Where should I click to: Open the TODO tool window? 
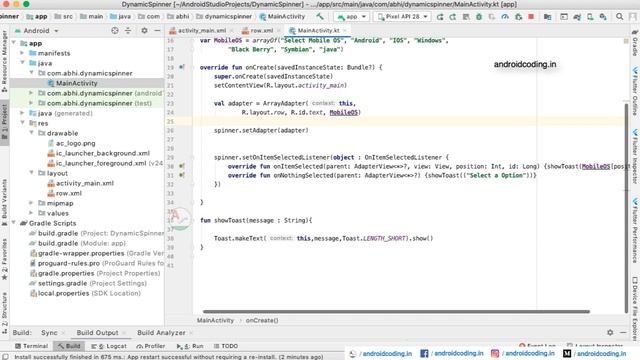coord(226,346)
